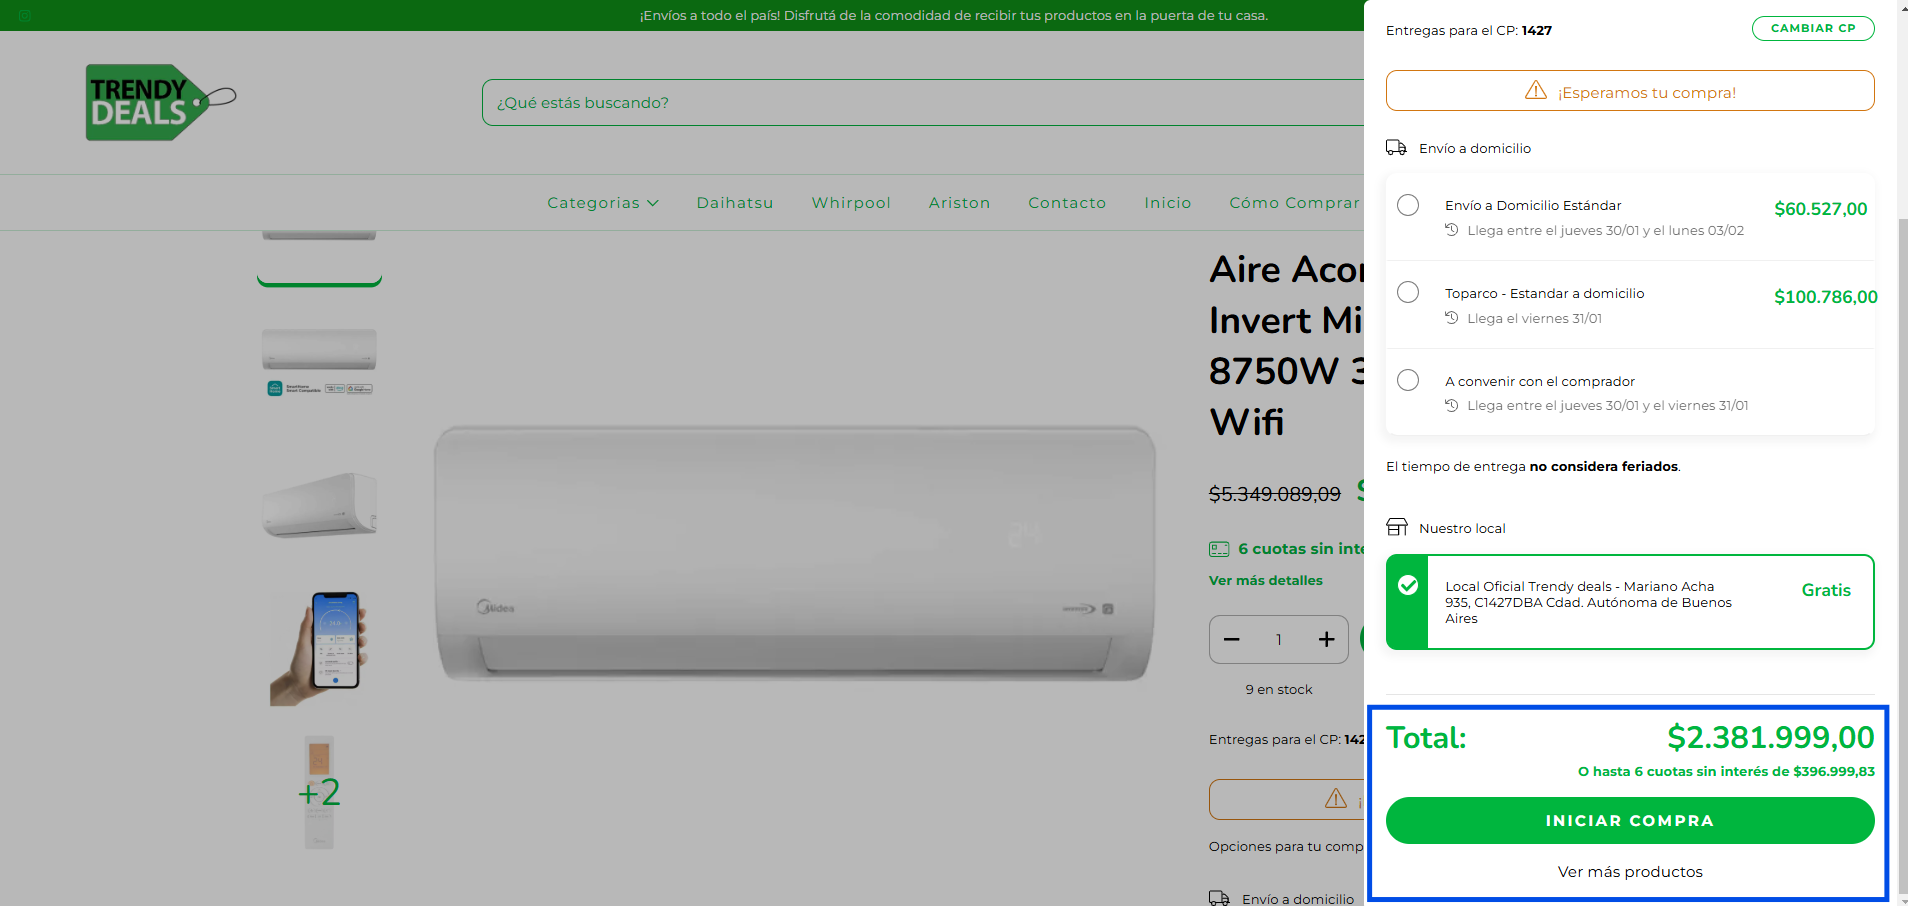
Task: Navigate to Contacto page
Action: tap(1067, 203)
